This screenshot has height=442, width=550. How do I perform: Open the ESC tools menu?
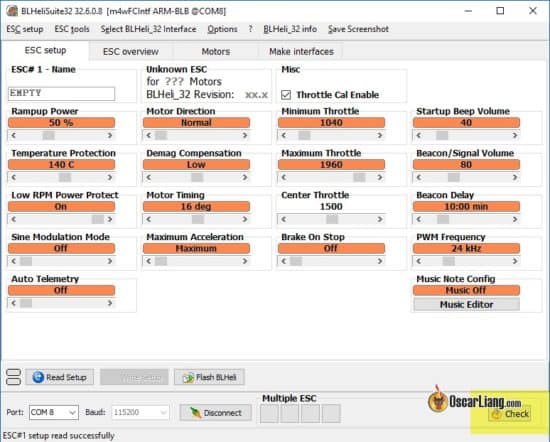(72, 29)
